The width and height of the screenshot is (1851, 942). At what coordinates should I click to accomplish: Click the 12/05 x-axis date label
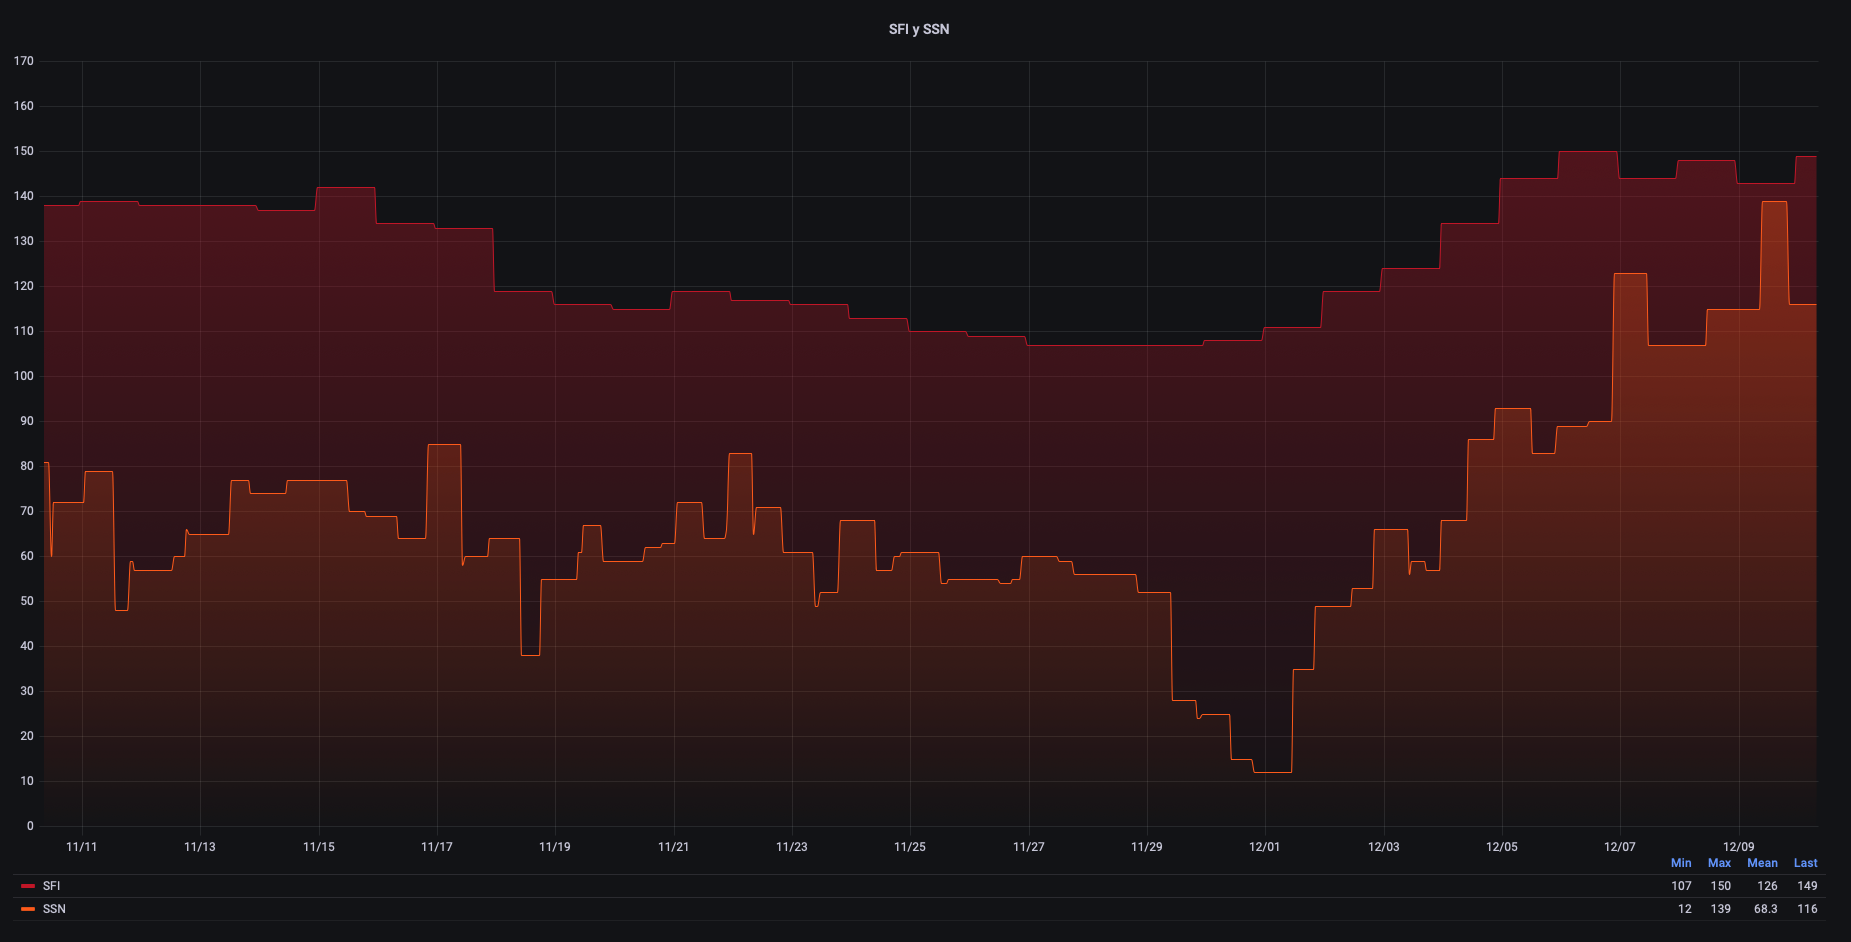[x=1502, y=847]
